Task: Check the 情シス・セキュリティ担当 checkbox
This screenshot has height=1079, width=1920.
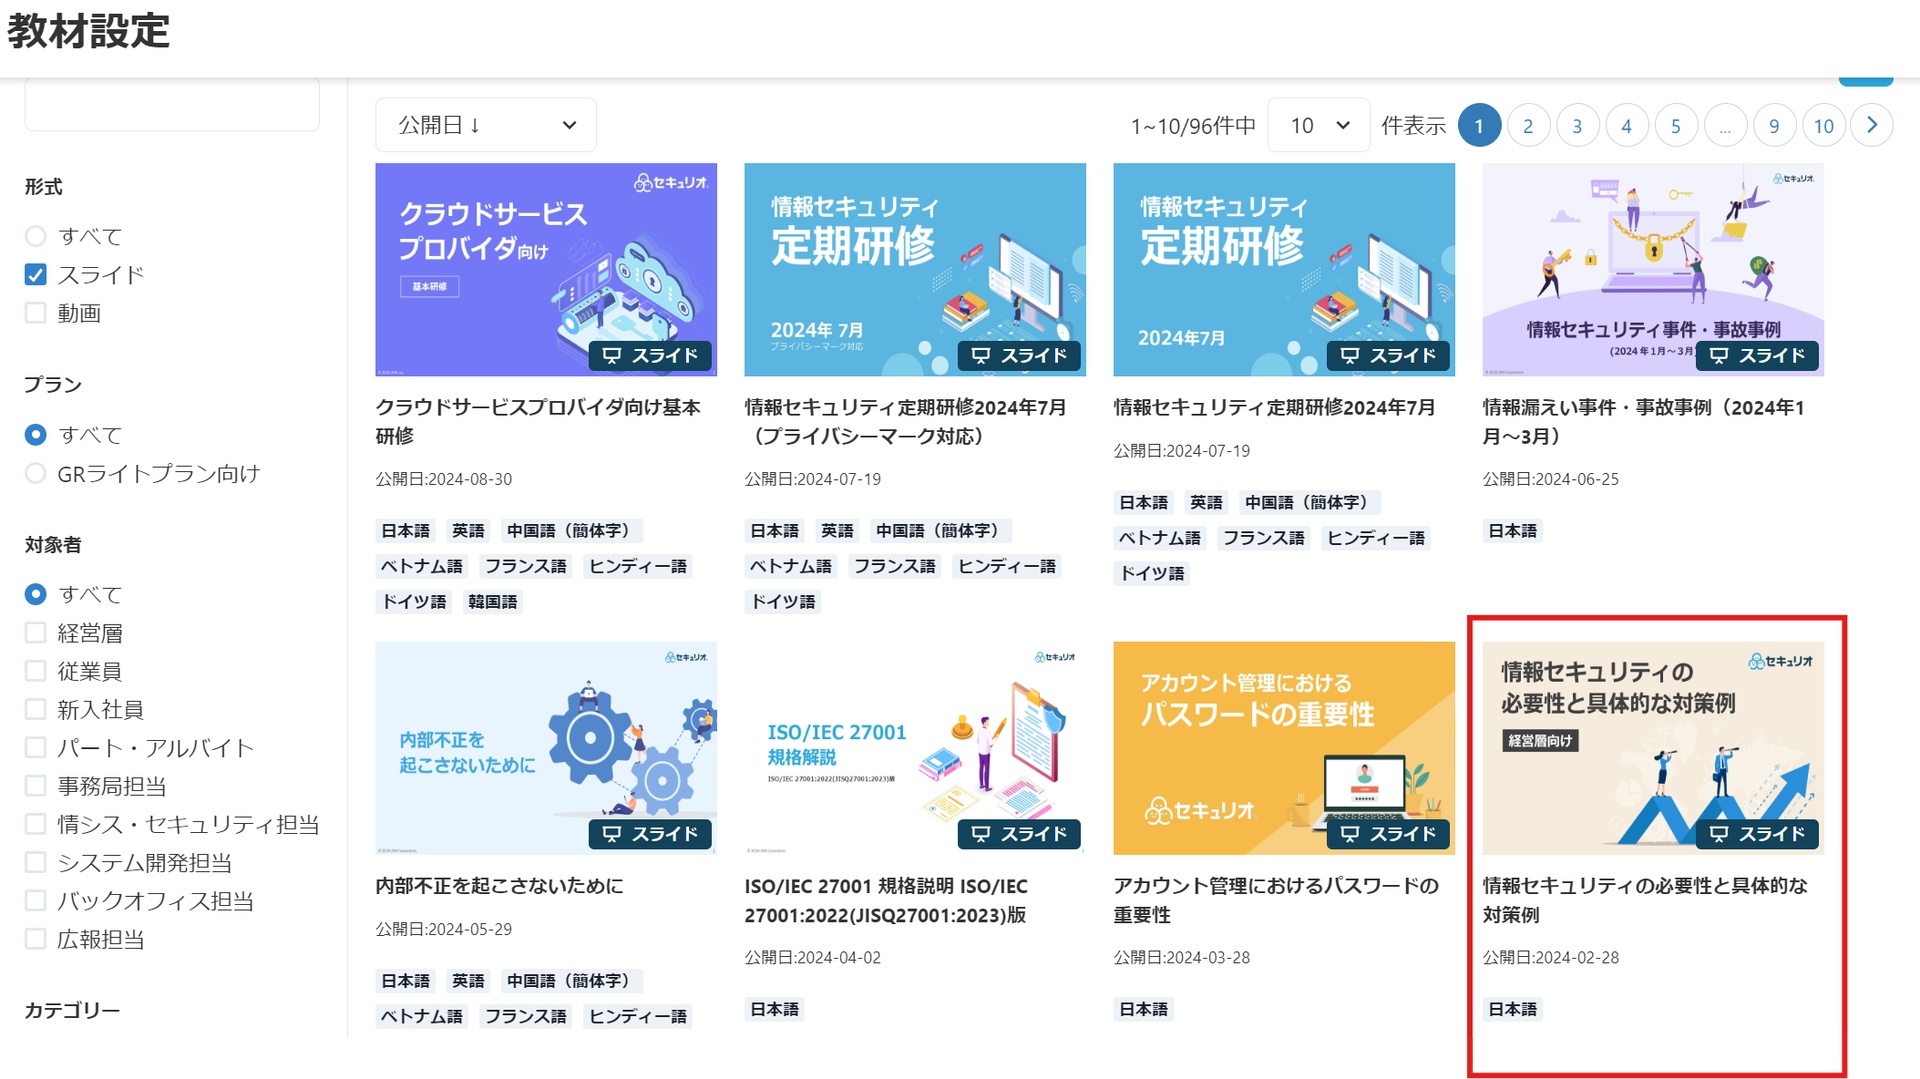Action: coord(35,825)
